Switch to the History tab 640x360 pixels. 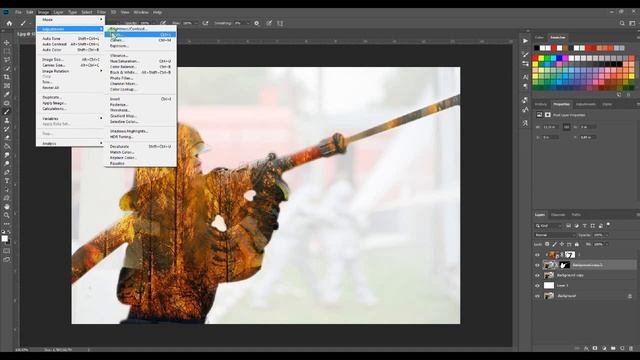coord(540,104)
